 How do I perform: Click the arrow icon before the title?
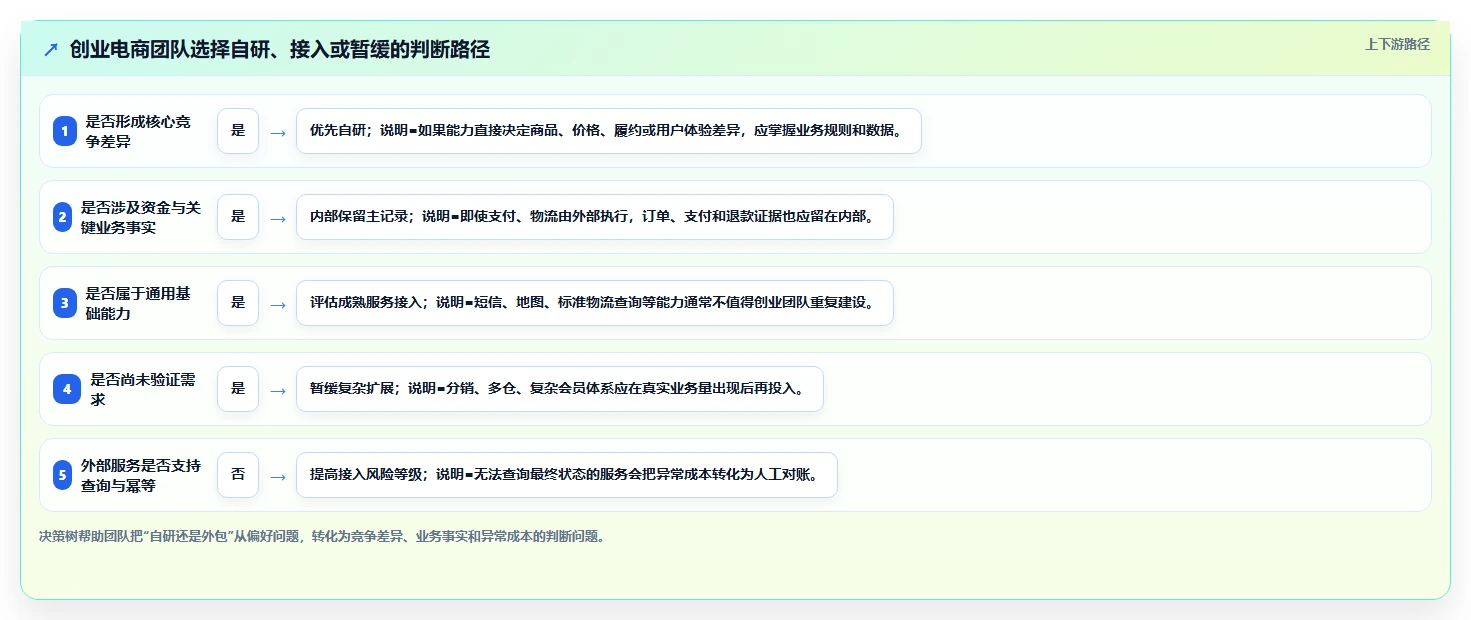[x=51, y=49]
